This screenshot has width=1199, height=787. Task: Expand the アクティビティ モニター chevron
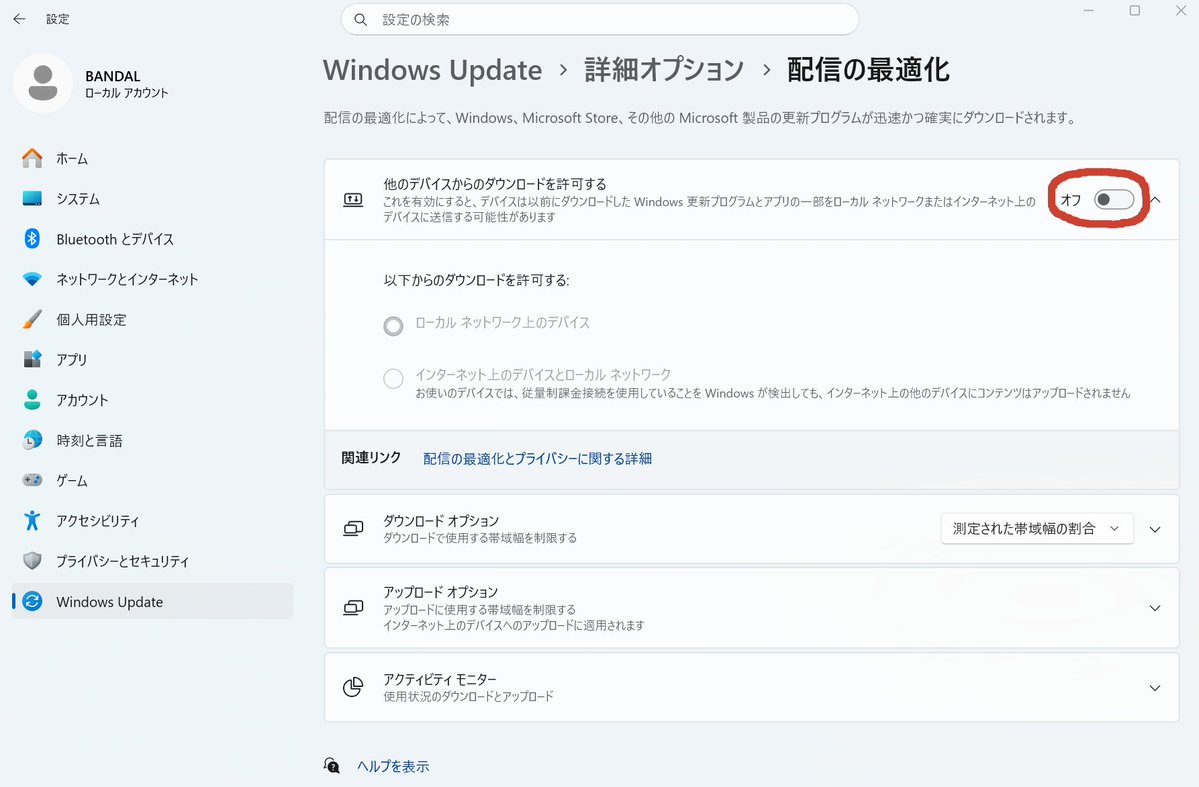coord(1155,688)
